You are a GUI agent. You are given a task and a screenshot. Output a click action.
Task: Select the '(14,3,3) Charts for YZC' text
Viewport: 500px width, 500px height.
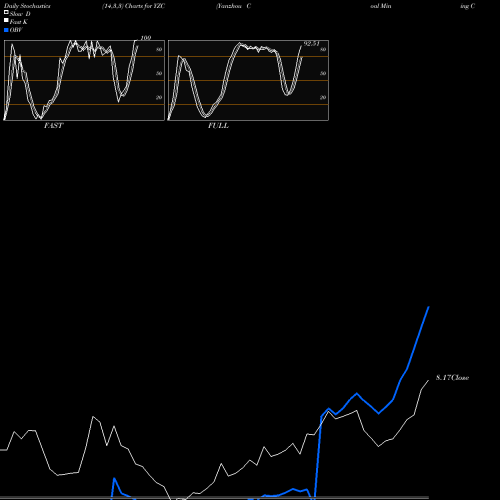133,6
